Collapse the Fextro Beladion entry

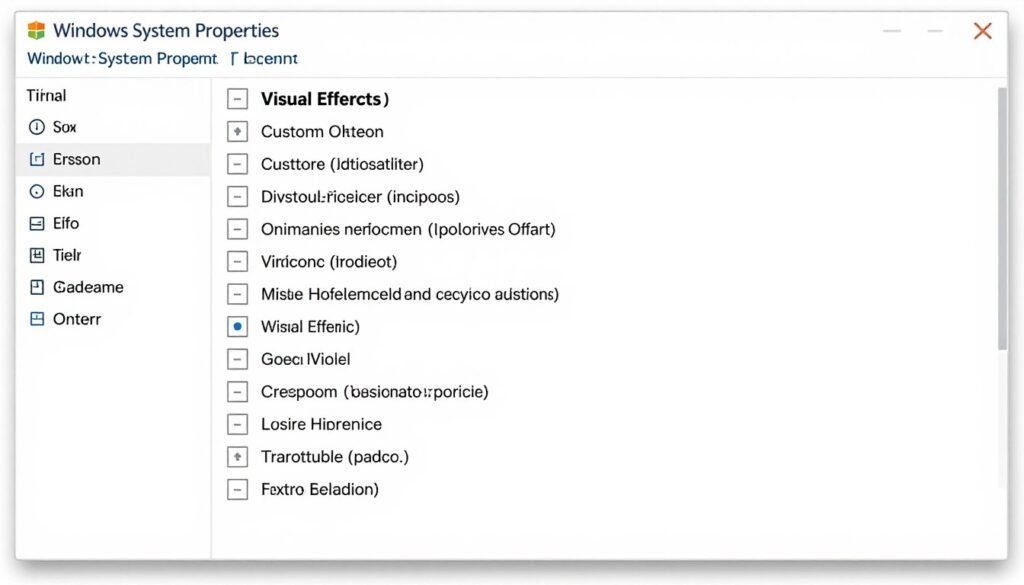pyautogui.click(x=237, y=489)
